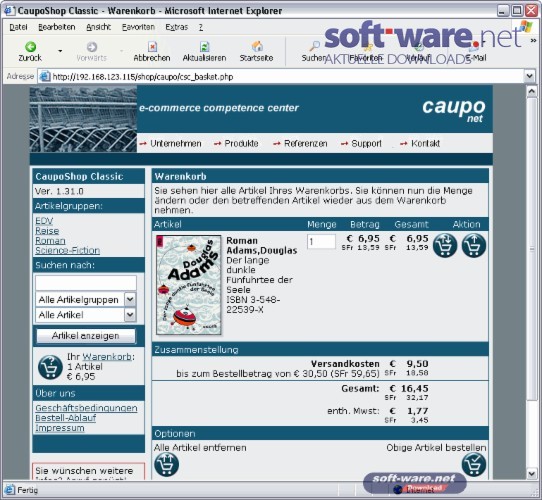The height and width of the screenshot is (500, 542).
Task: Refresh the page with Aktualisieren
Action: click(204, 52)
